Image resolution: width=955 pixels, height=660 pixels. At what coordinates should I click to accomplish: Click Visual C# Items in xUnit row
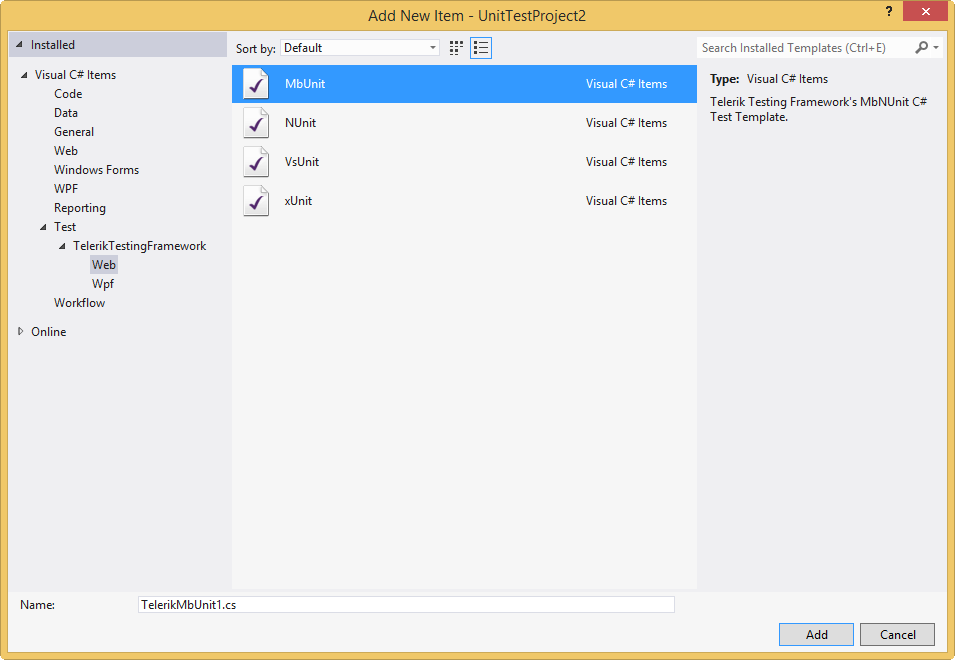[x=626, y=201]
